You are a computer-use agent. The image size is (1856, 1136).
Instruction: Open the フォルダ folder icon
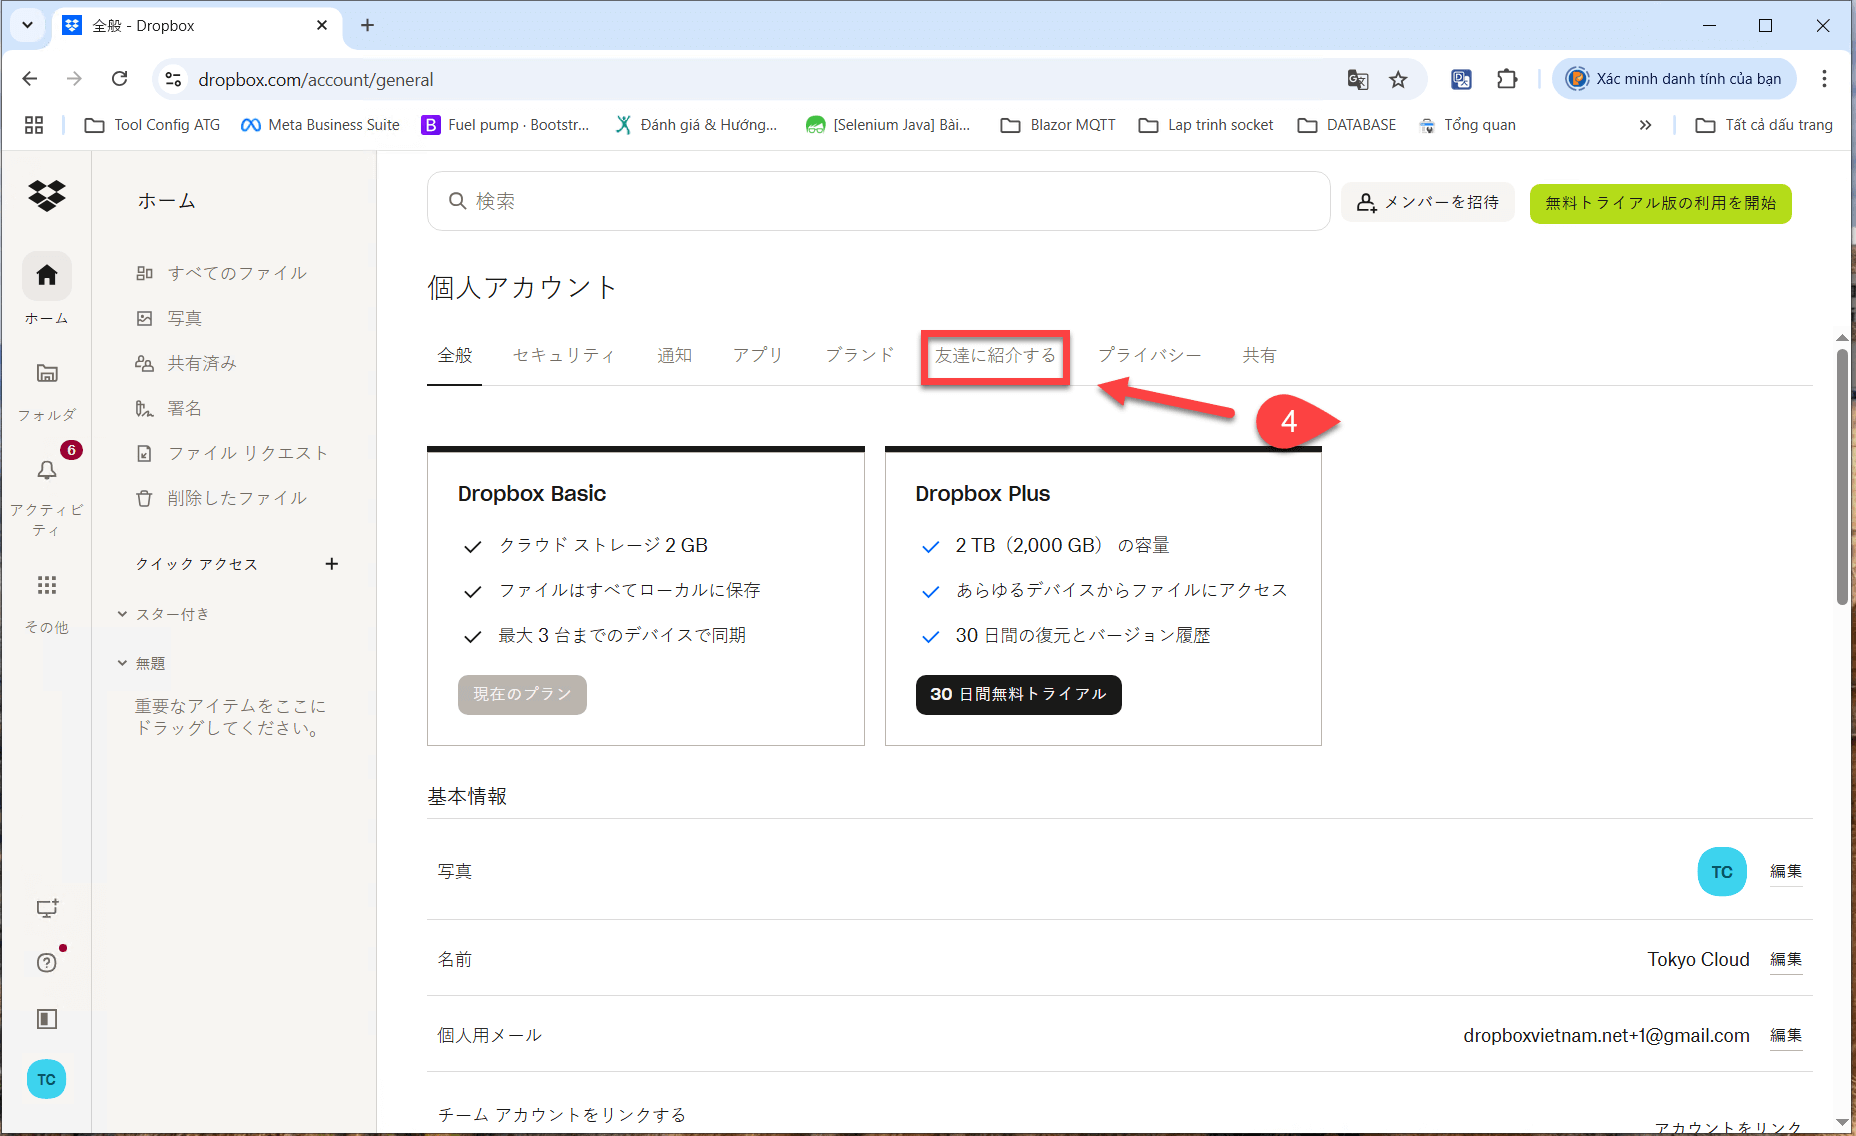pyautogui.click(x=46, y=374)
